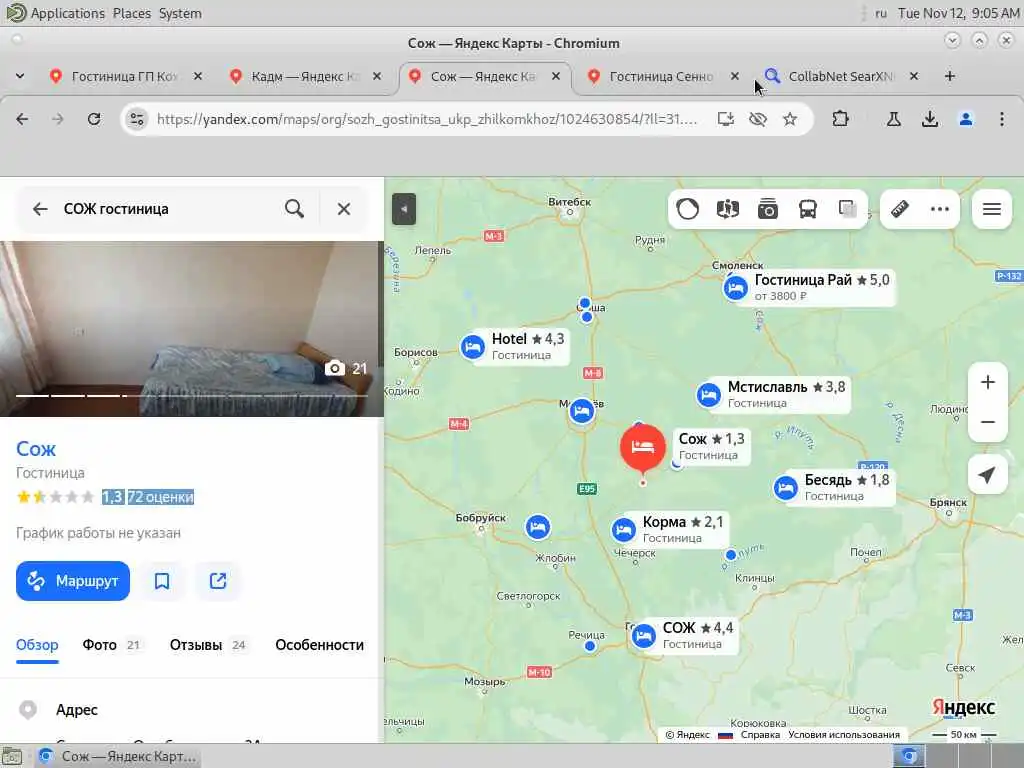Open the Chromium extensions puzzle icon
1024x768 pixels.
[840, 119]
